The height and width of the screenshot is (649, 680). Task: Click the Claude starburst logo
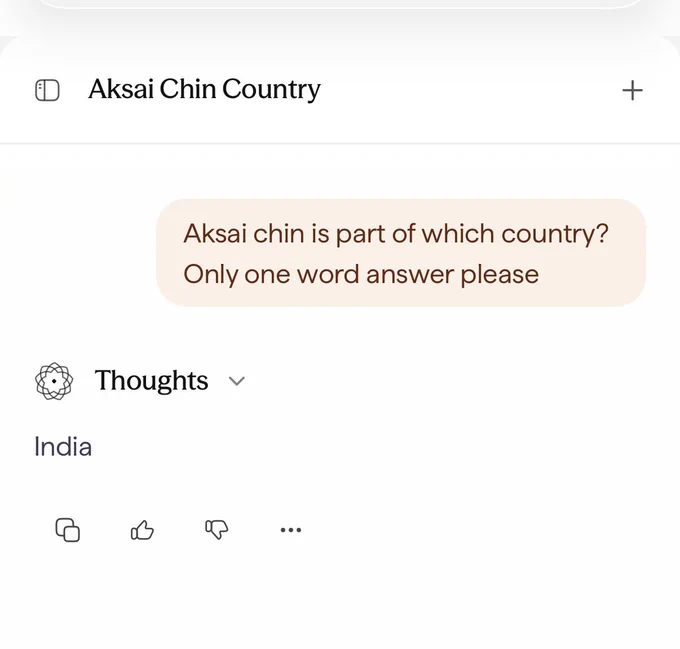(x=54, y=381)
